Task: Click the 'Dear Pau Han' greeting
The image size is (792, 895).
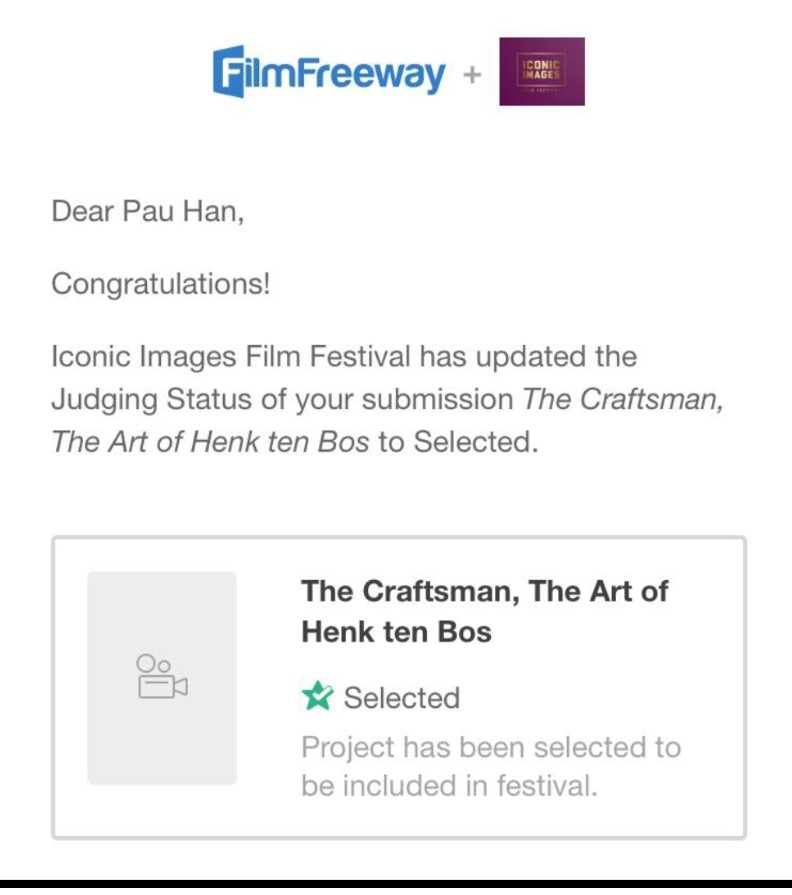Action: click(x=147, y=212)
